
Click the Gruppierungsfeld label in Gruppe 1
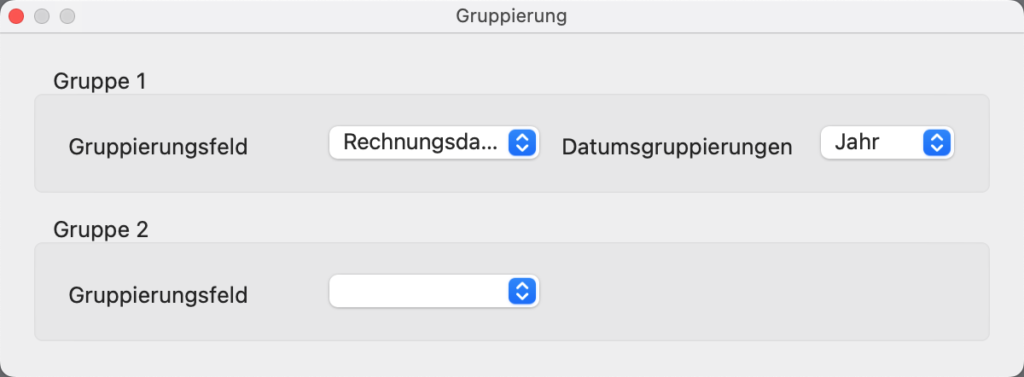click(x=158, y=147)
